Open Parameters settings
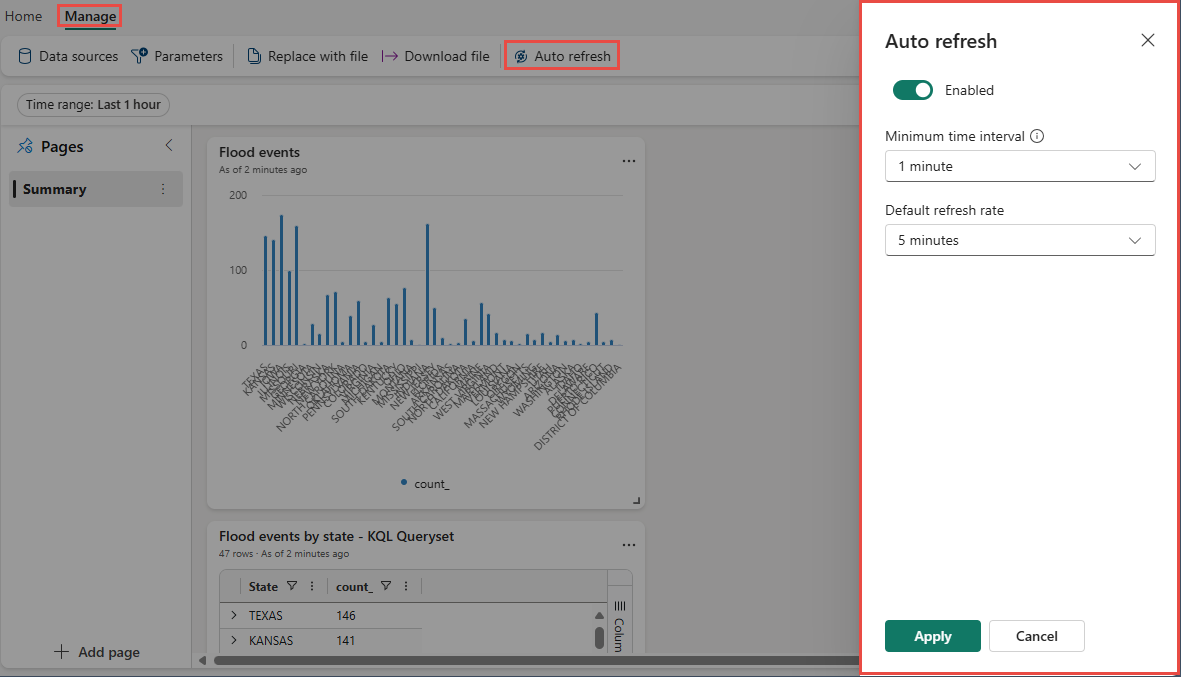Image resolution: width=1181 pixels, height=677 pixels. point(177,56)
